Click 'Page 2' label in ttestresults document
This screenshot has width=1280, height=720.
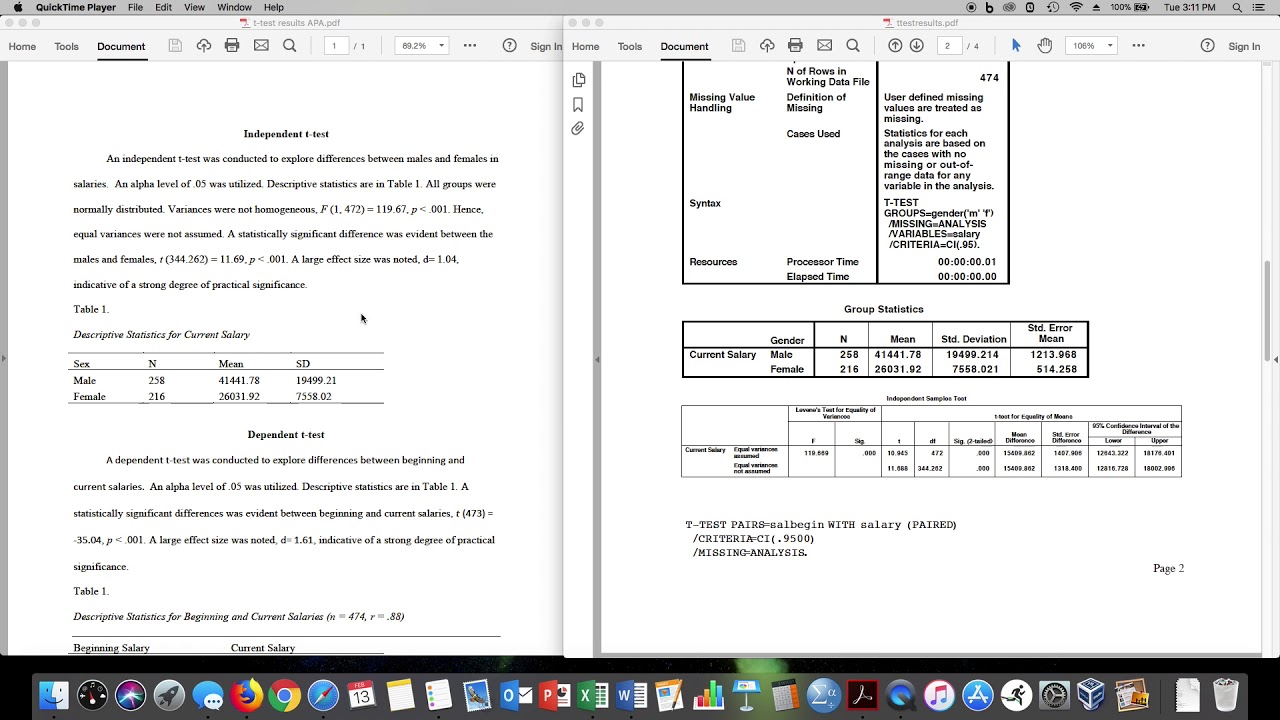[x=1168, y=568]
